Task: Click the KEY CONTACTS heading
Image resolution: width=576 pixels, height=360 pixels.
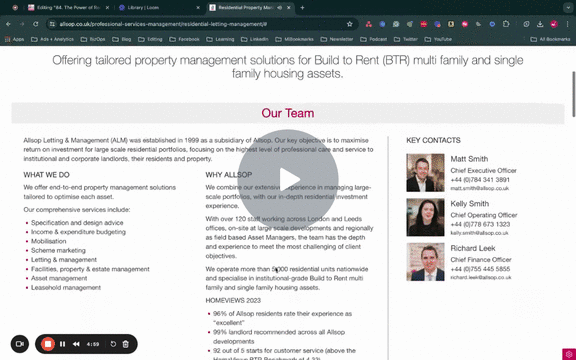Action: [433, 140]
